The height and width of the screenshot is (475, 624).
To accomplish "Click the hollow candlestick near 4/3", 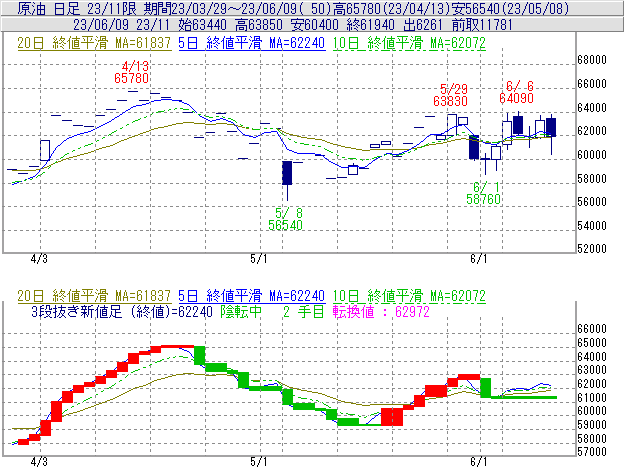I will click(45, 150).
